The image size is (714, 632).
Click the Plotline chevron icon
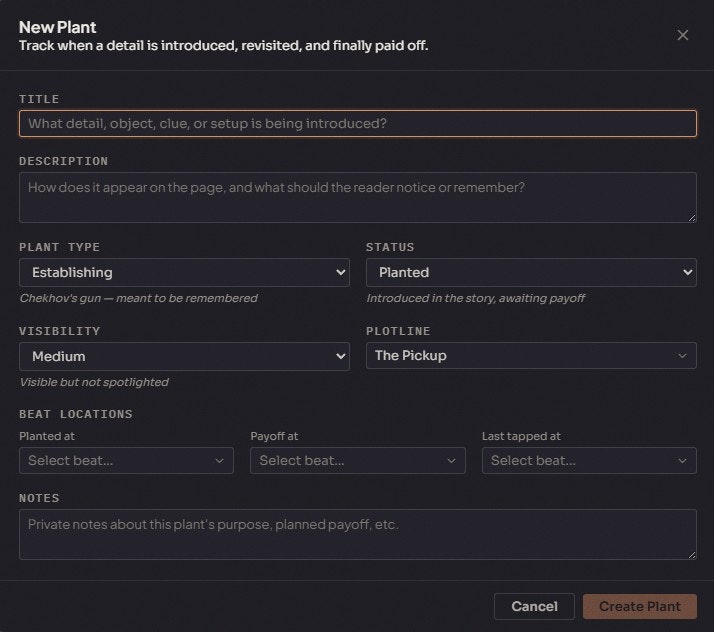pos(683,356)
